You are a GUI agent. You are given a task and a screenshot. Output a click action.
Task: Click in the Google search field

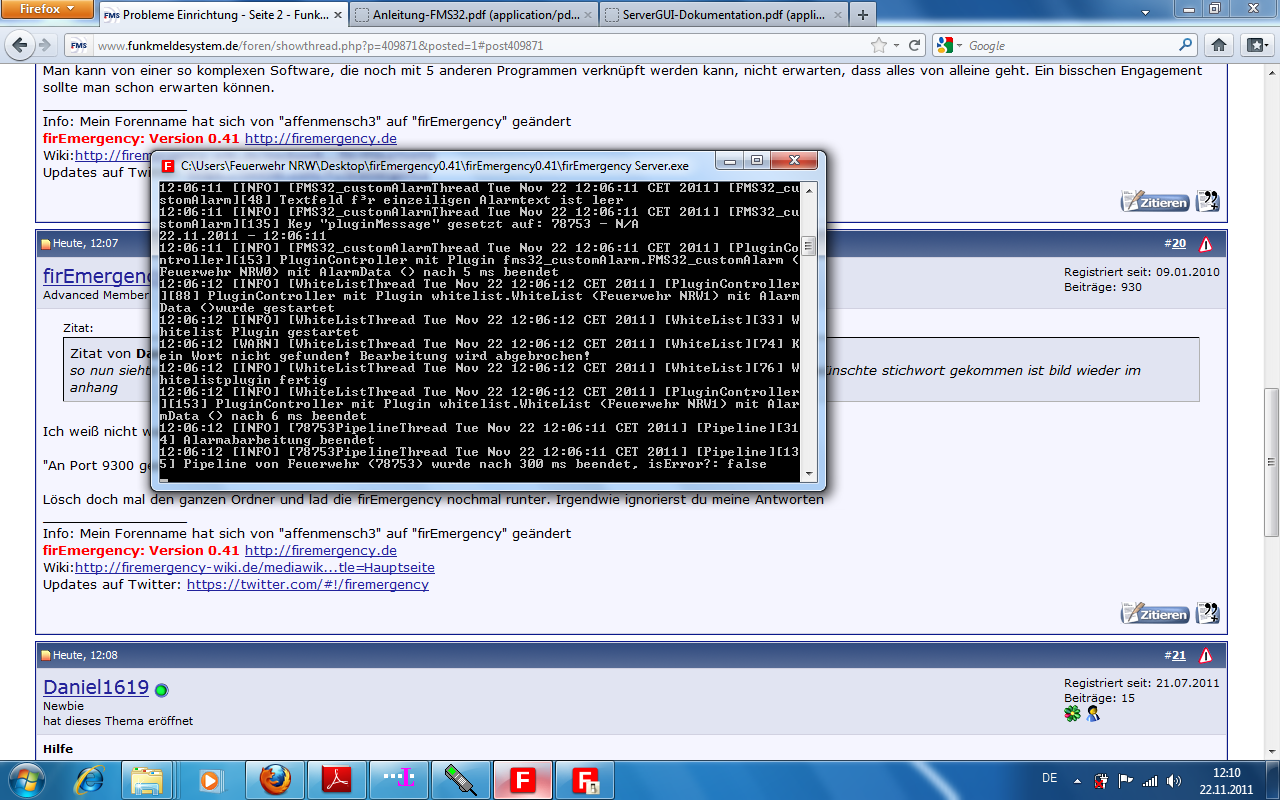coord(1070,46)
